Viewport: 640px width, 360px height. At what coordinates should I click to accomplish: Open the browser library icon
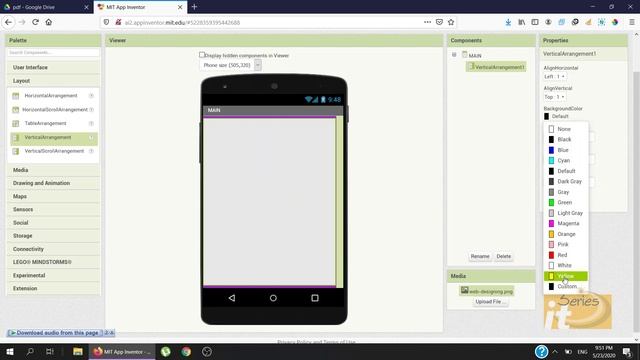coord(522,22)
